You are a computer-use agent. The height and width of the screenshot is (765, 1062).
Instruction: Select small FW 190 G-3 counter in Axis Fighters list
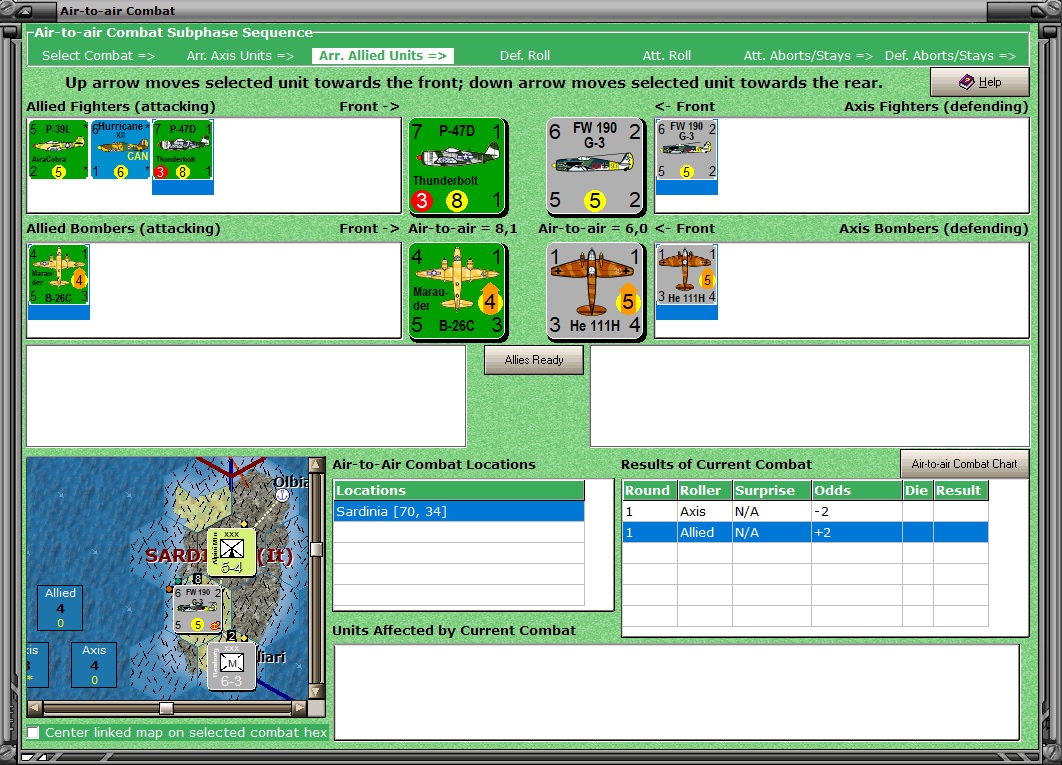pyautogui.click(x=687, y=150)
